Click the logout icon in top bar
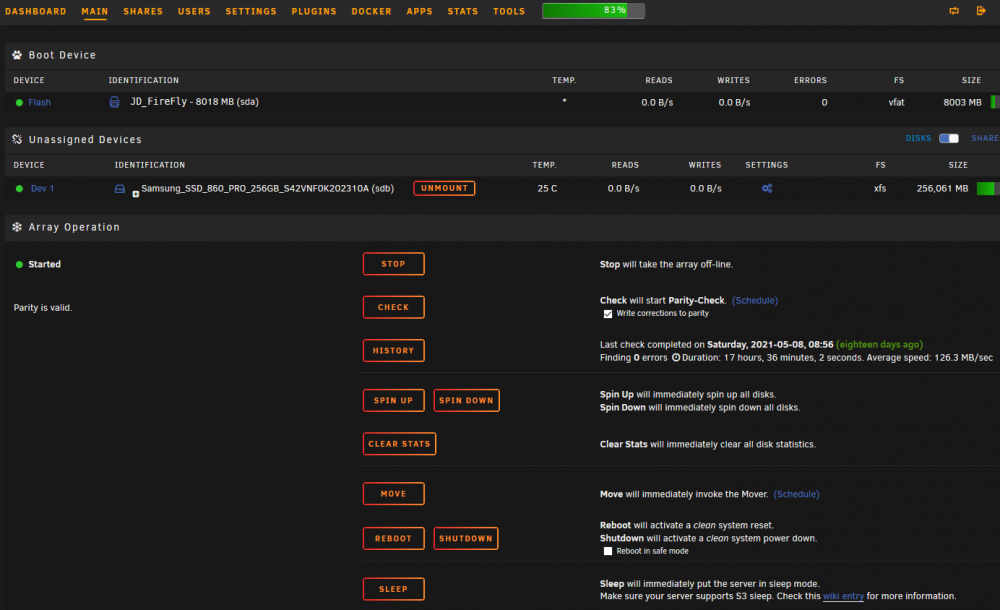1000x610 pixels. coord(981,11)
